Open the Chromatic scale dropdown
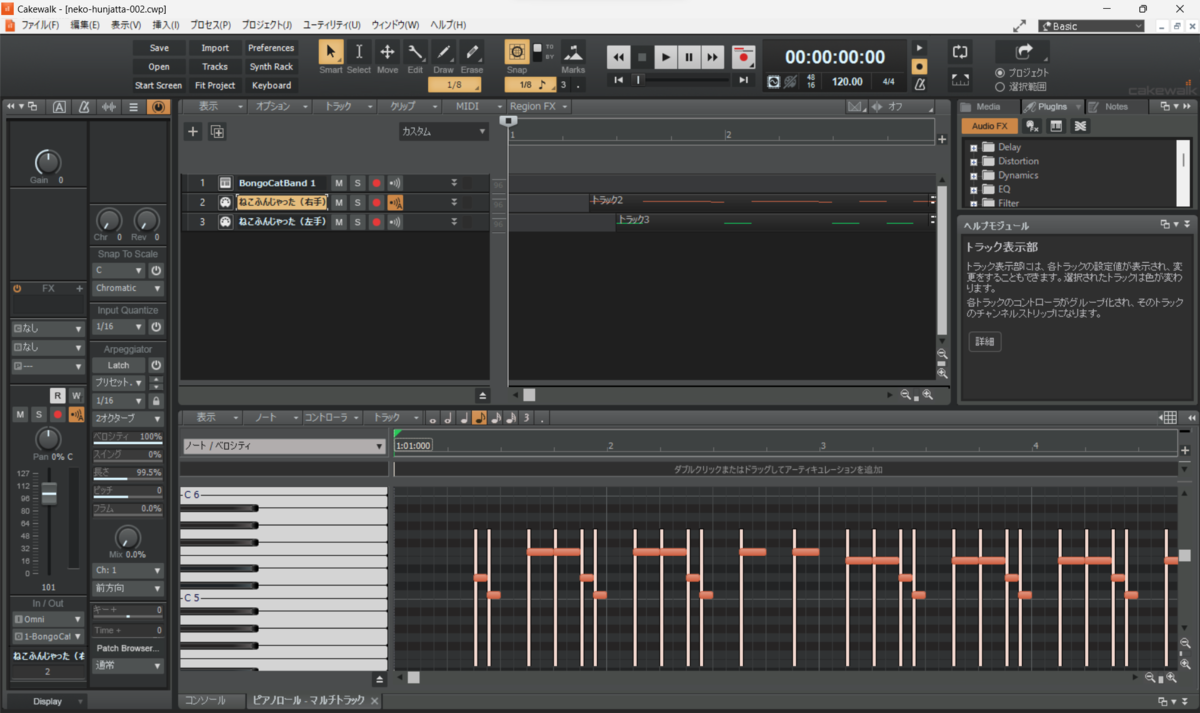The width and height of the screenshot is (1200, 713). [128, 288]
